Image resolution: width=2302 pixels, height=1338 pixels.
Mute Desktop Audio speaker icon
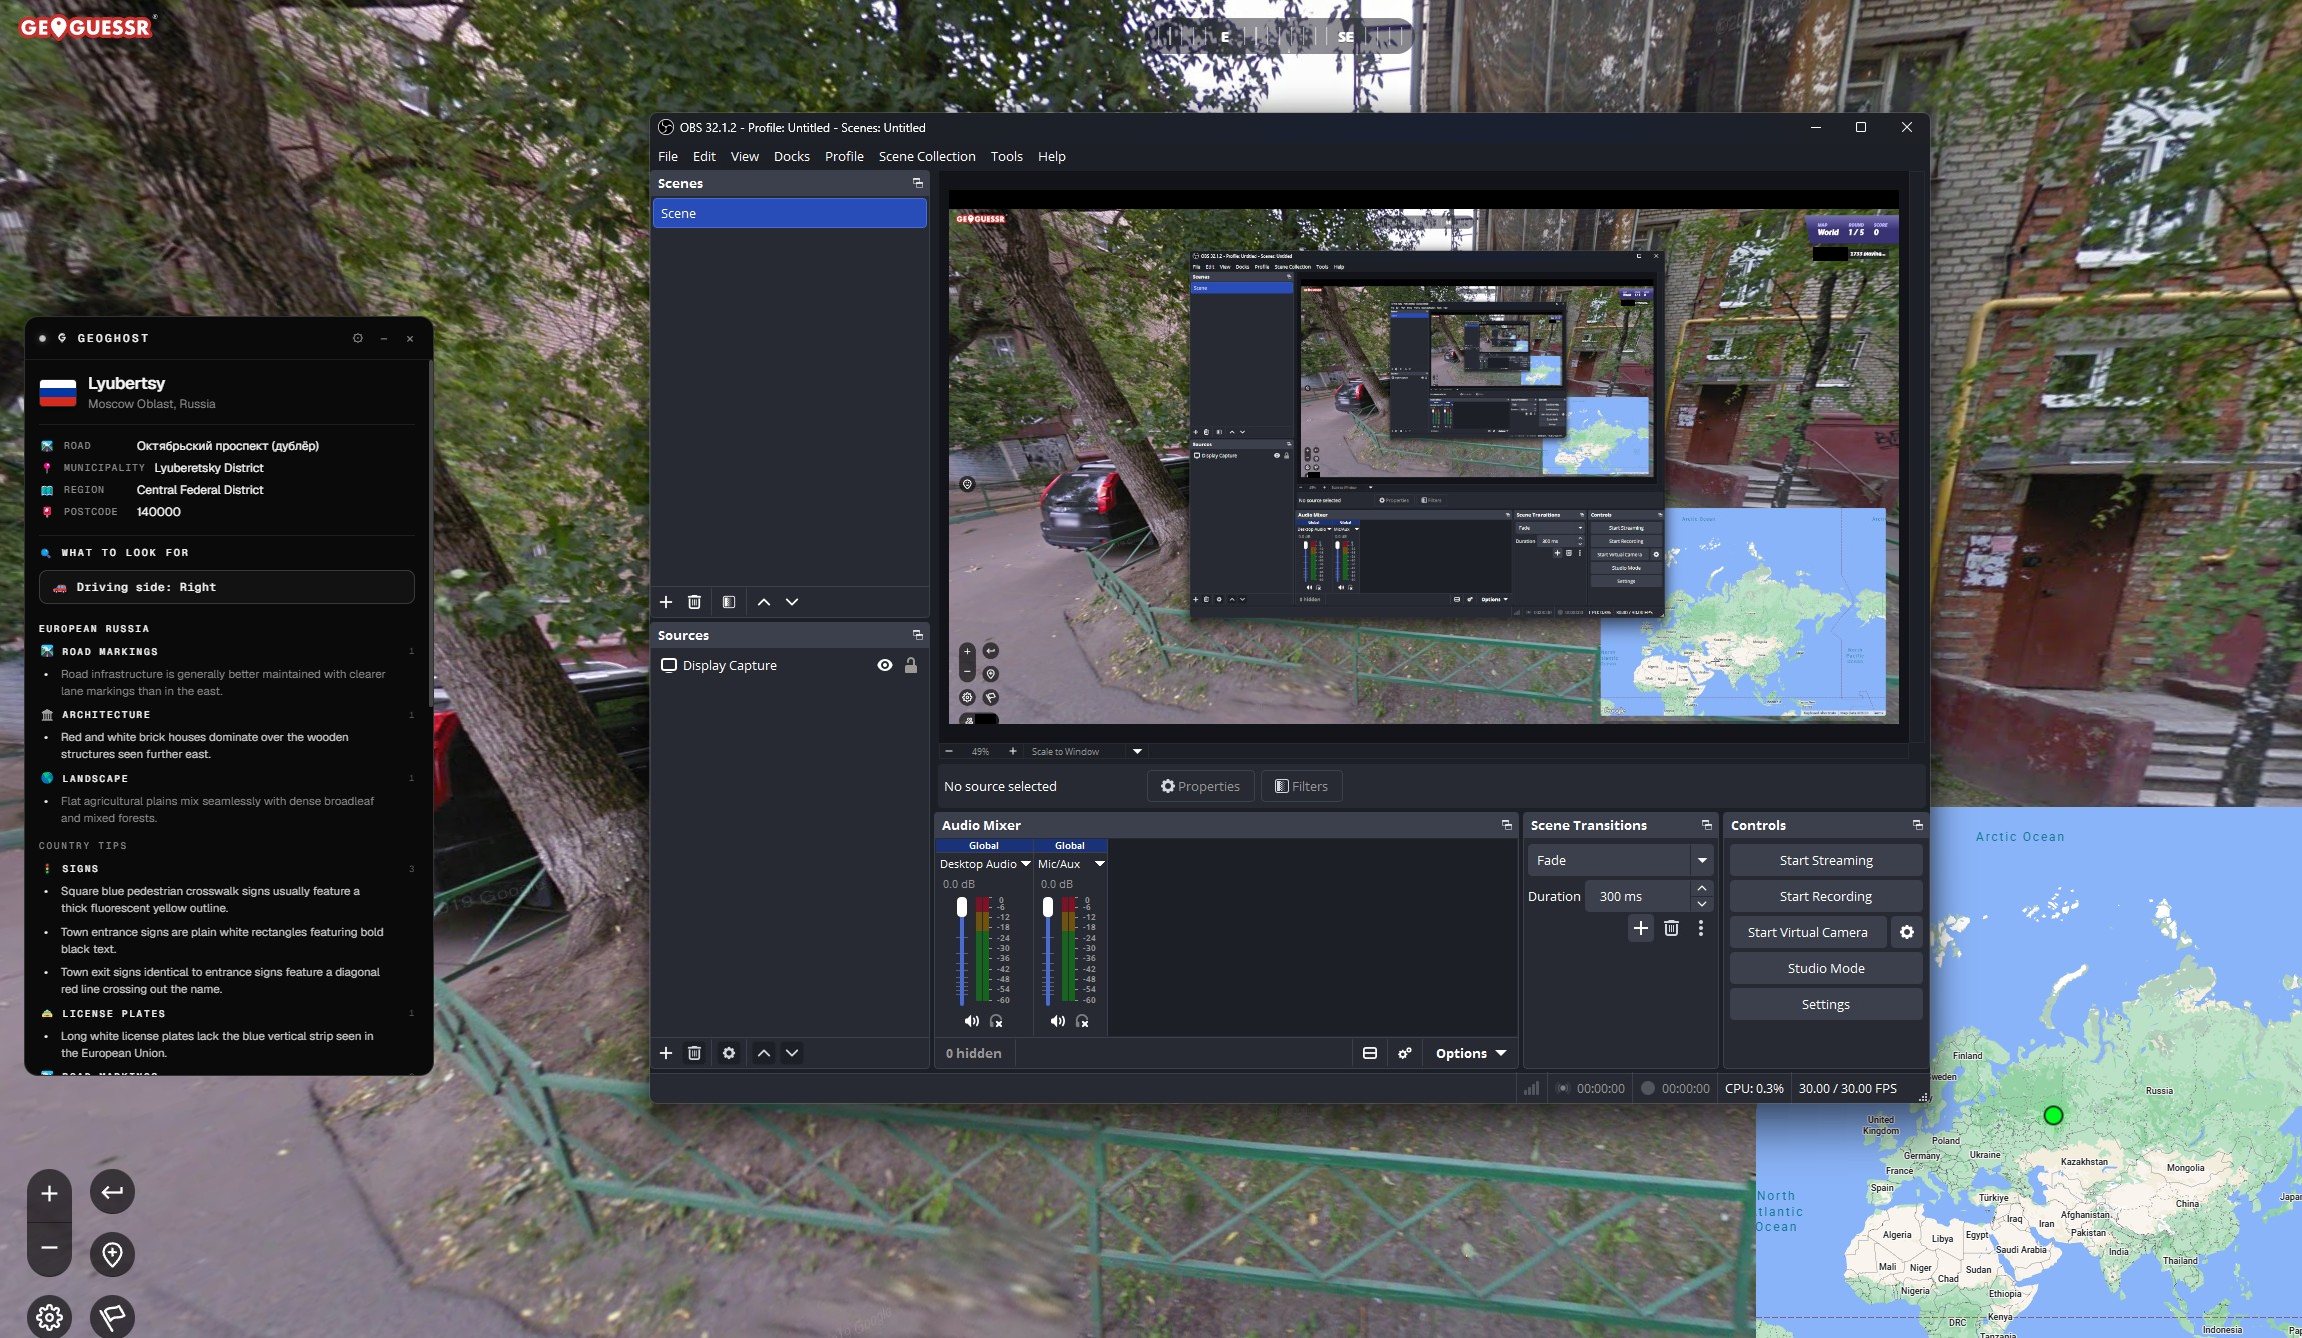click(971, 1021)
